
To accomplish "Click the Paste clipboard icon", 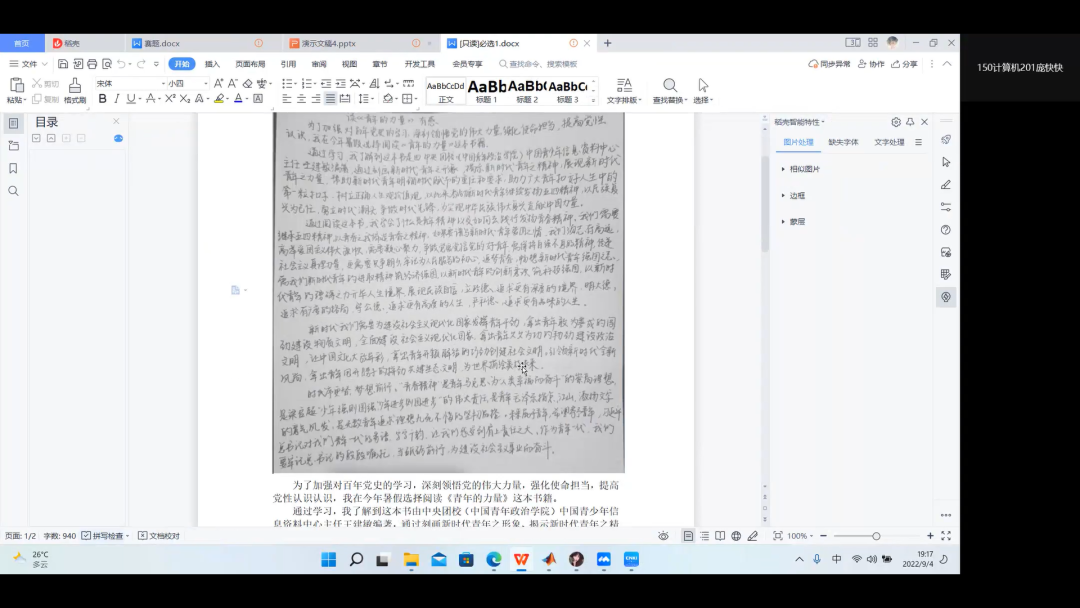I will [x=16, y=85].
